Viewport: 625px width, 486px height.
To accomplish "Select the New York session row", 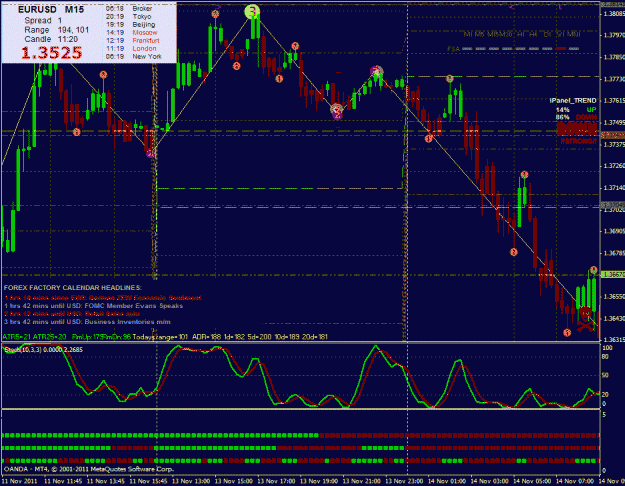I will click(134, 56).
